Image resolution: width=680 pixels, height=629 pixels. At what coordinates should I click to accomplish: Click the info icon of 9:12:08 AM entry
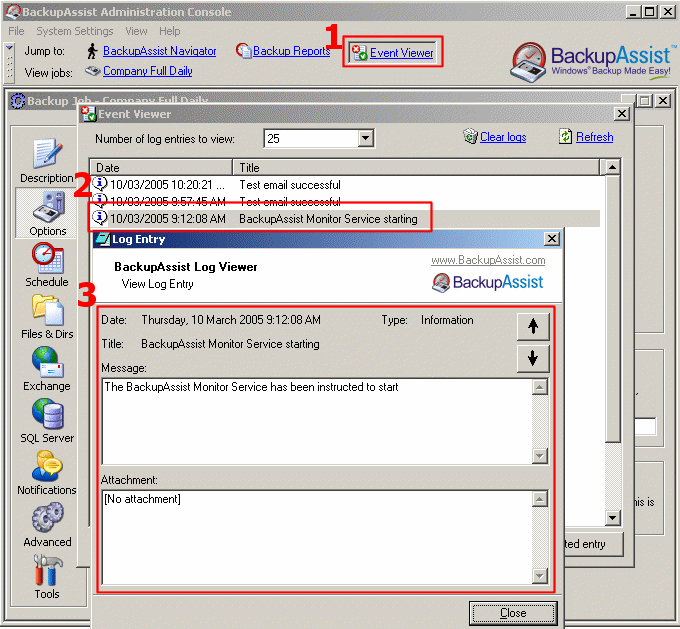pos(100,218)
